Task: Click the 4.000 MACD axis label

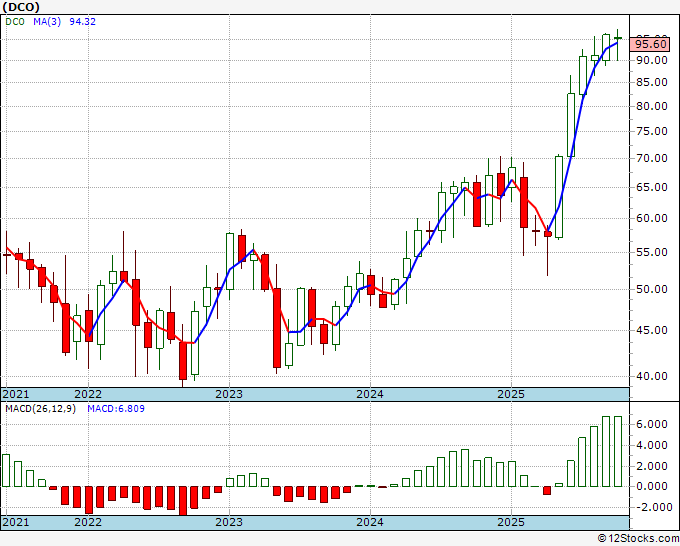Action: tap(652, 445)
